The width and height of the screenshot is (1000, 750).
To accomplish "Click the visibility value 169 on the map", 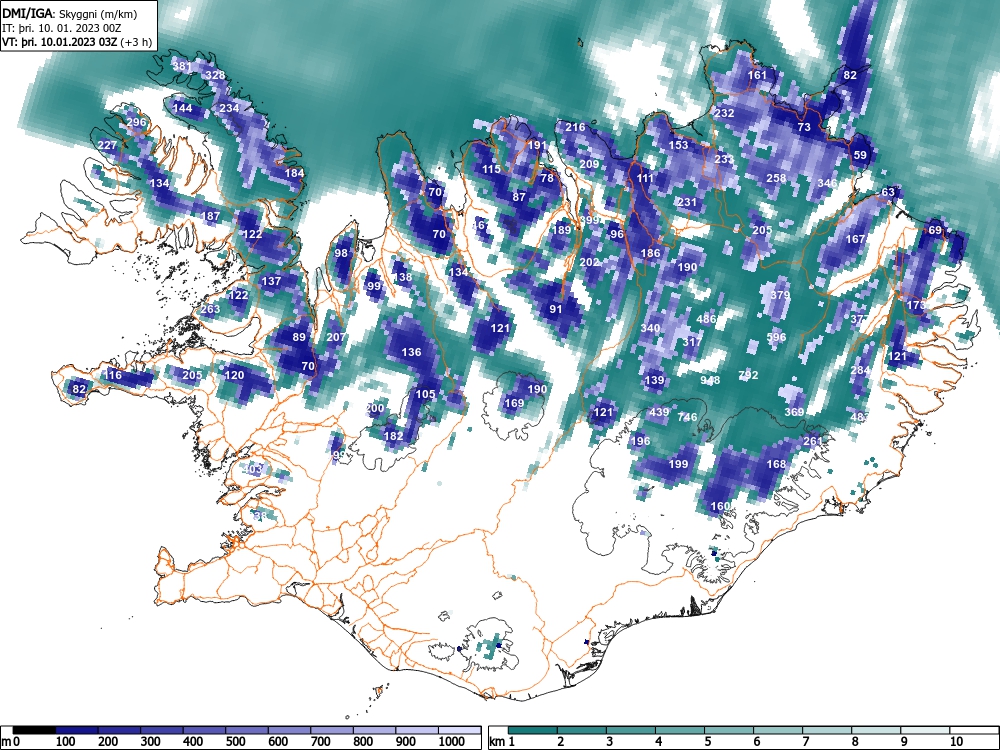I will pos(514,403).
